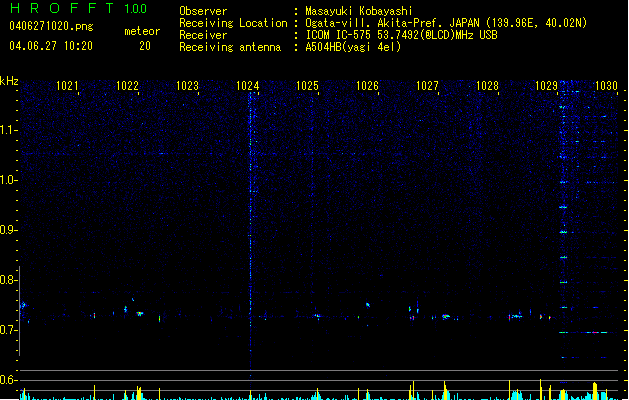Click frequency axis label 1.1
The width and height of the screenshot is (629, 400).
point(8,130)
